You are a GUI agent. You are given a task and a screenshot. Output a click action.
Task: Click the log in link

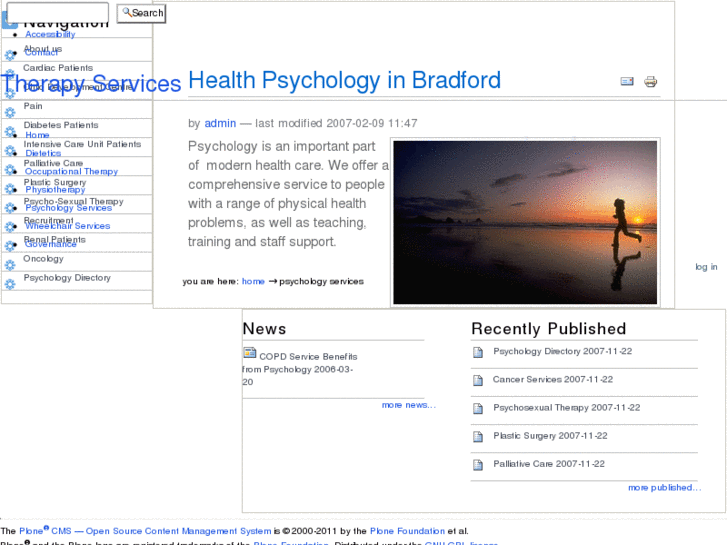[x=706, y=267]
